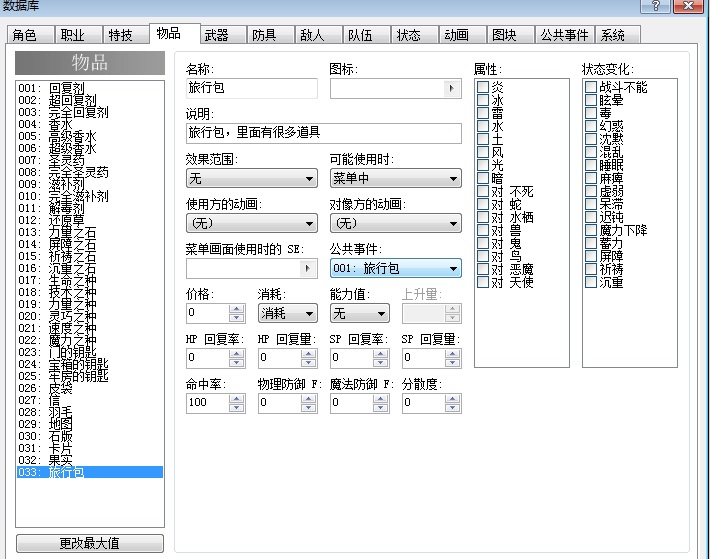The image size is (710, 559).
Task: Increase HP 回复率 with up arrow
Action: coord(236,354)
